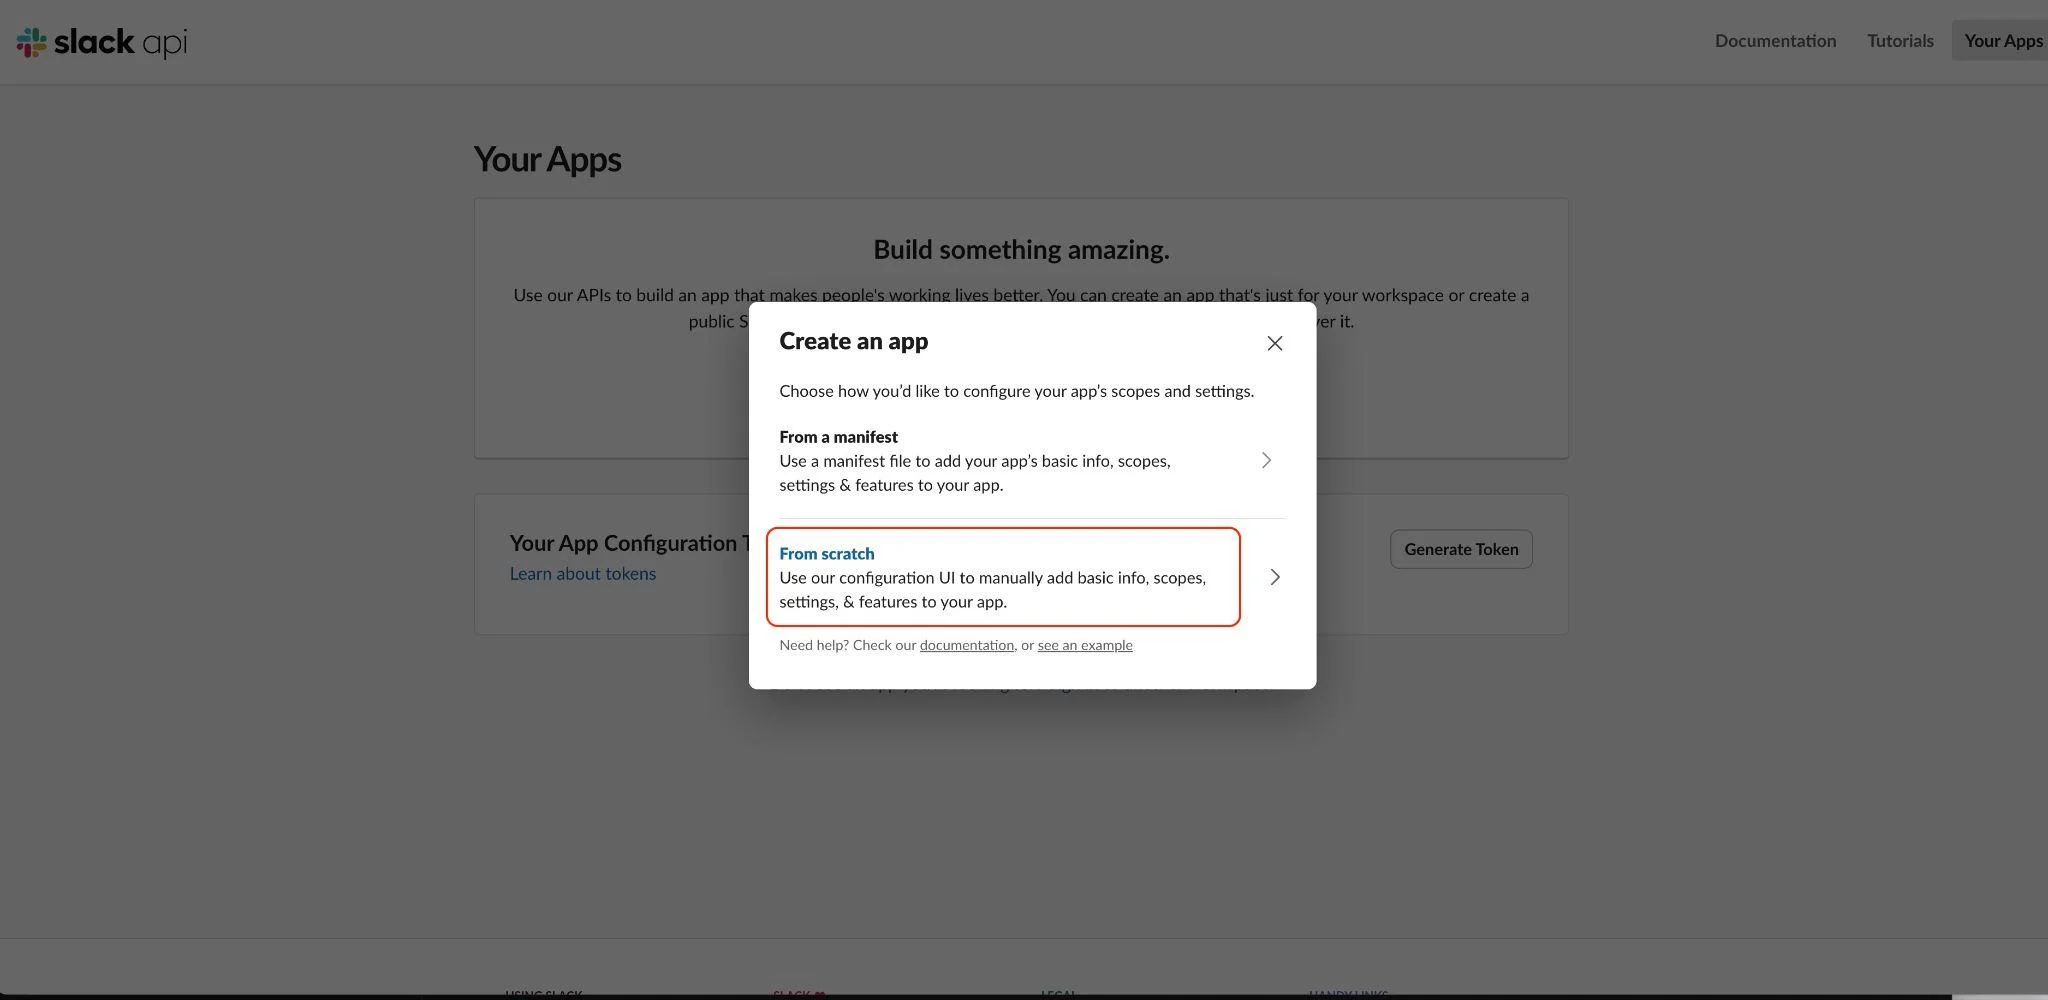The width and height of the screenshot is (2048, 1000).
Task: Go to the Tutorials nav item
Action: coord(1900,41)
